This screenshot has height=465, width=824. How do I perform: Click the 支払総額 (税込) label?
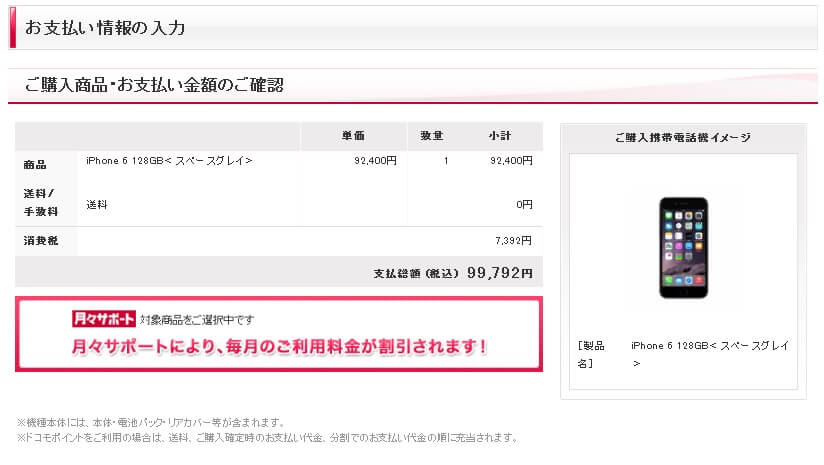416,274
